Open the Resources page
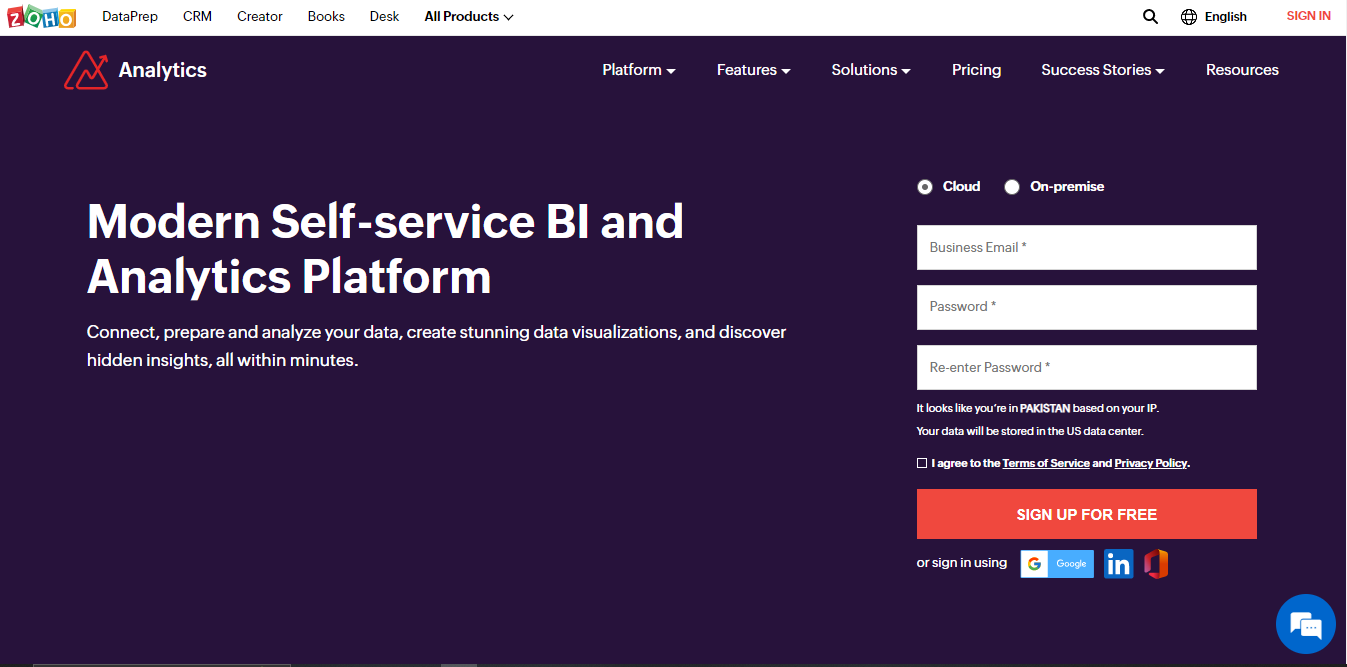 coord(1242,70)
